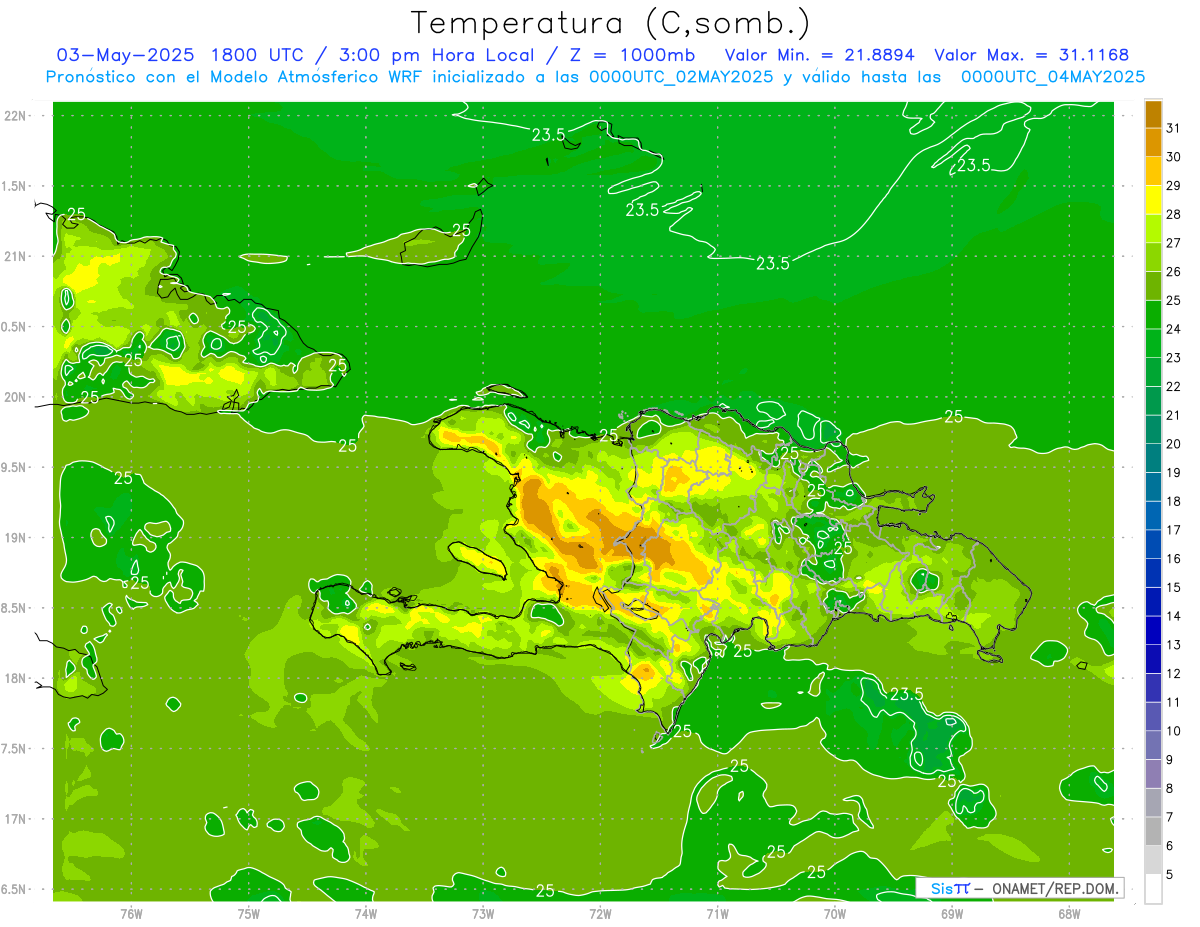Click the "73W" longitude axis label

point(483,914)
